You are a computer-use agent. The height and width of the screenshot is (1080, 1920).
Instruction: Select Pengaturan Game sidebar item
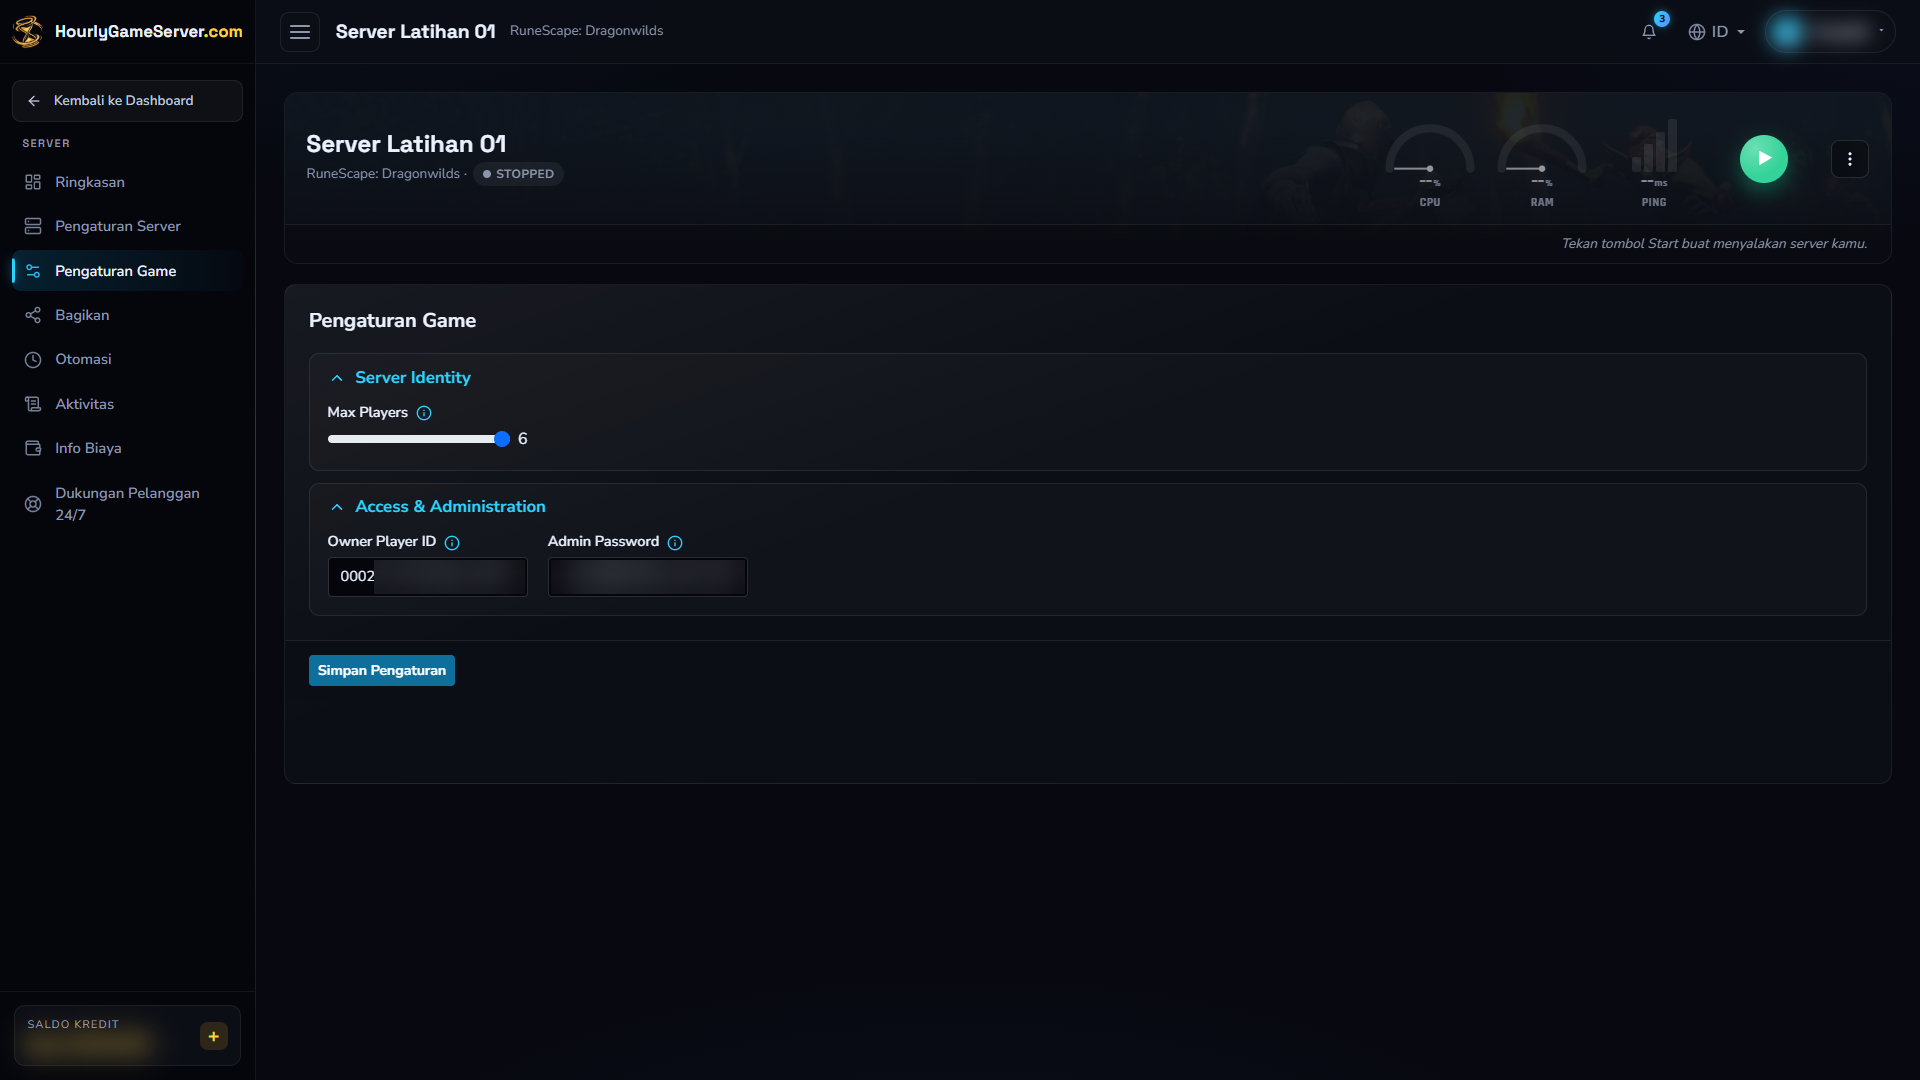[x=127, y=271]
